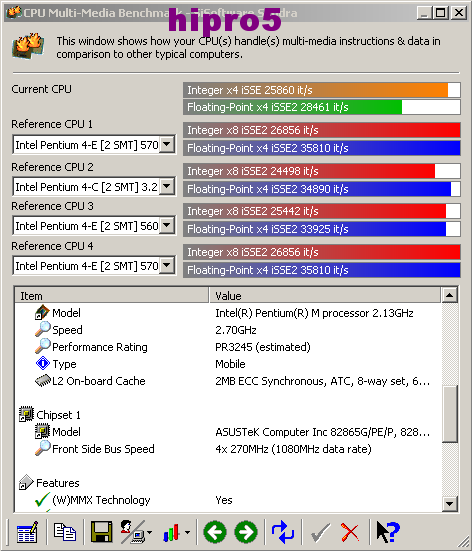Select the Performance Rating label

point(100,347)
